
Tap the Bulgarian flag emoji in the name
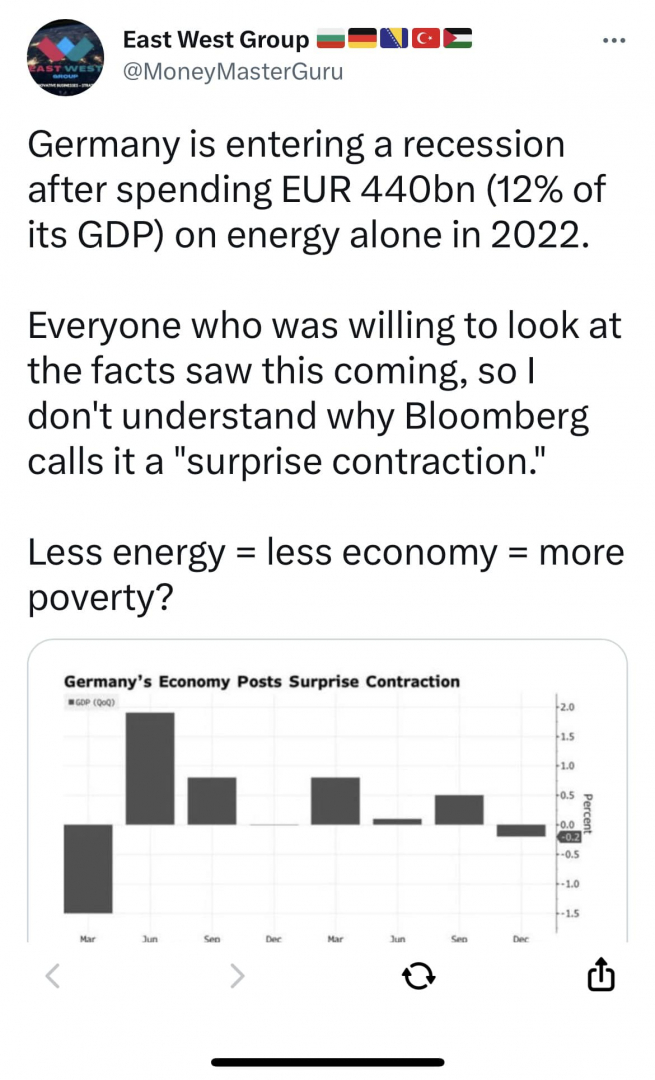tap(331, 39)
